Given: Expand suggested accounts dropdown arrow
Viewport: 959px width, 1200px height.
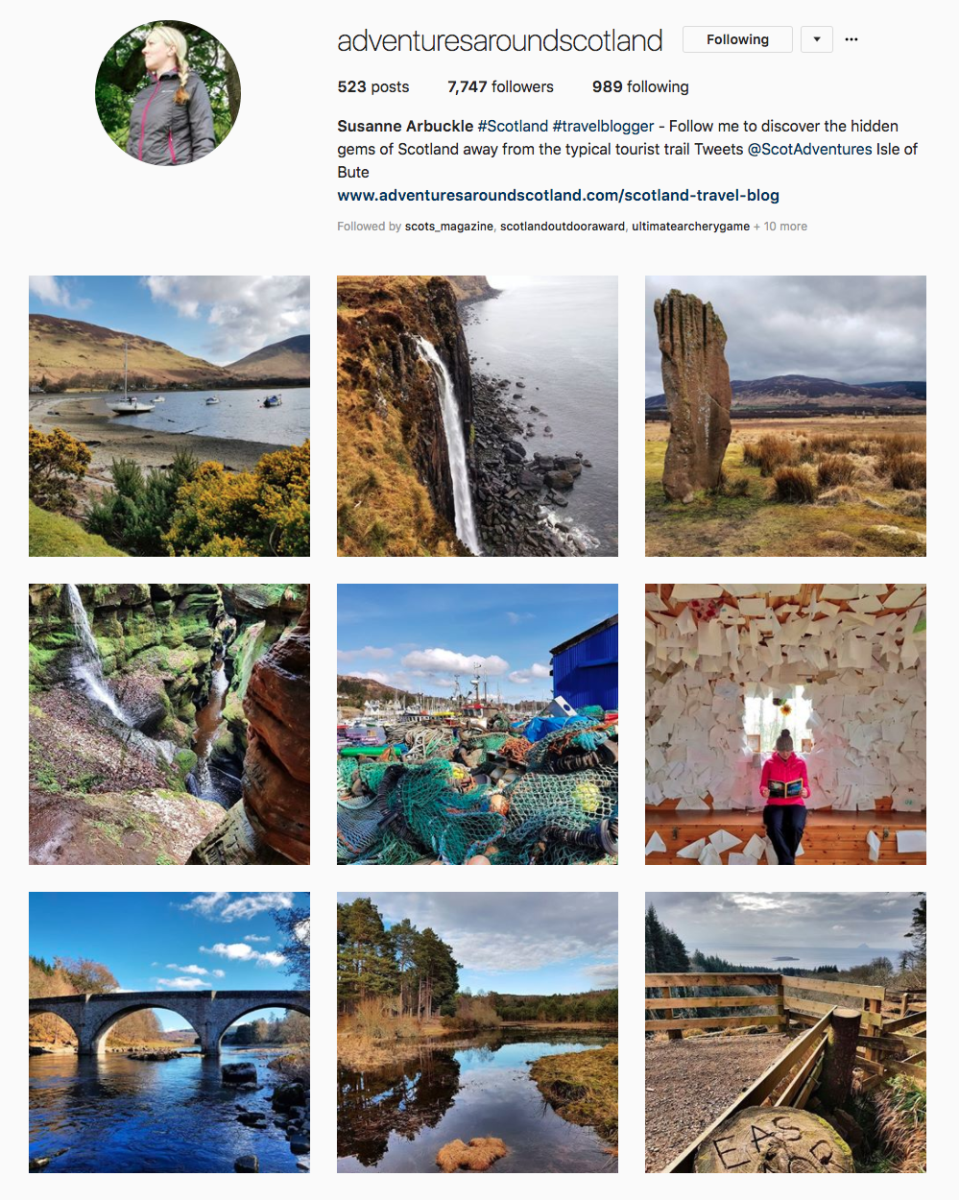Looking at the screenshot, I should click(817, 40).
